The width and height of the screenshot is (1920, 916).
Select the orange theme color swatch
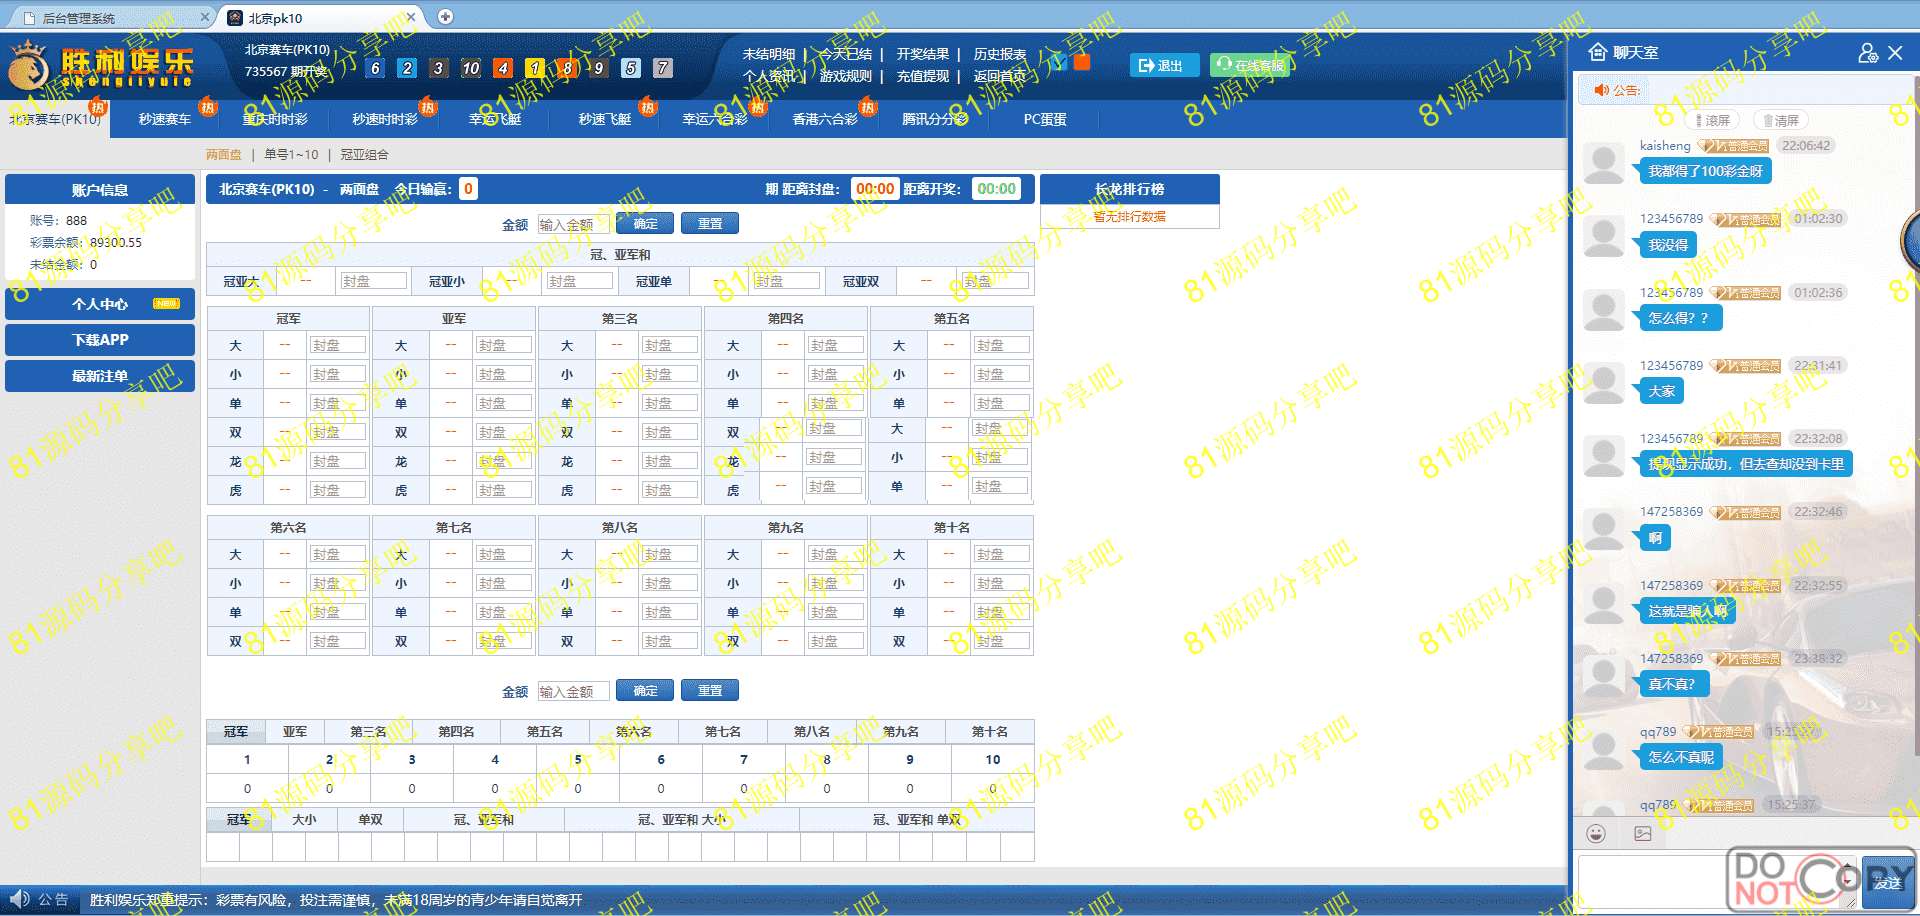tap(1082, 62)
